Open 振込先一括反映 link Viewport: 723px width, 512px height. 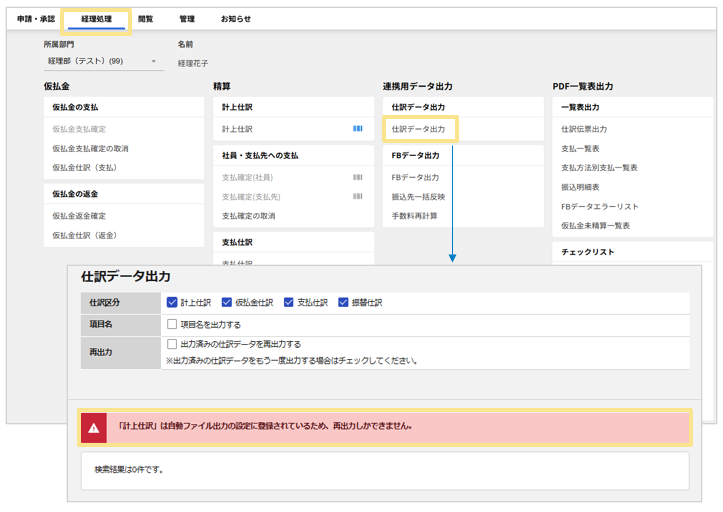[x=418, y=197]
